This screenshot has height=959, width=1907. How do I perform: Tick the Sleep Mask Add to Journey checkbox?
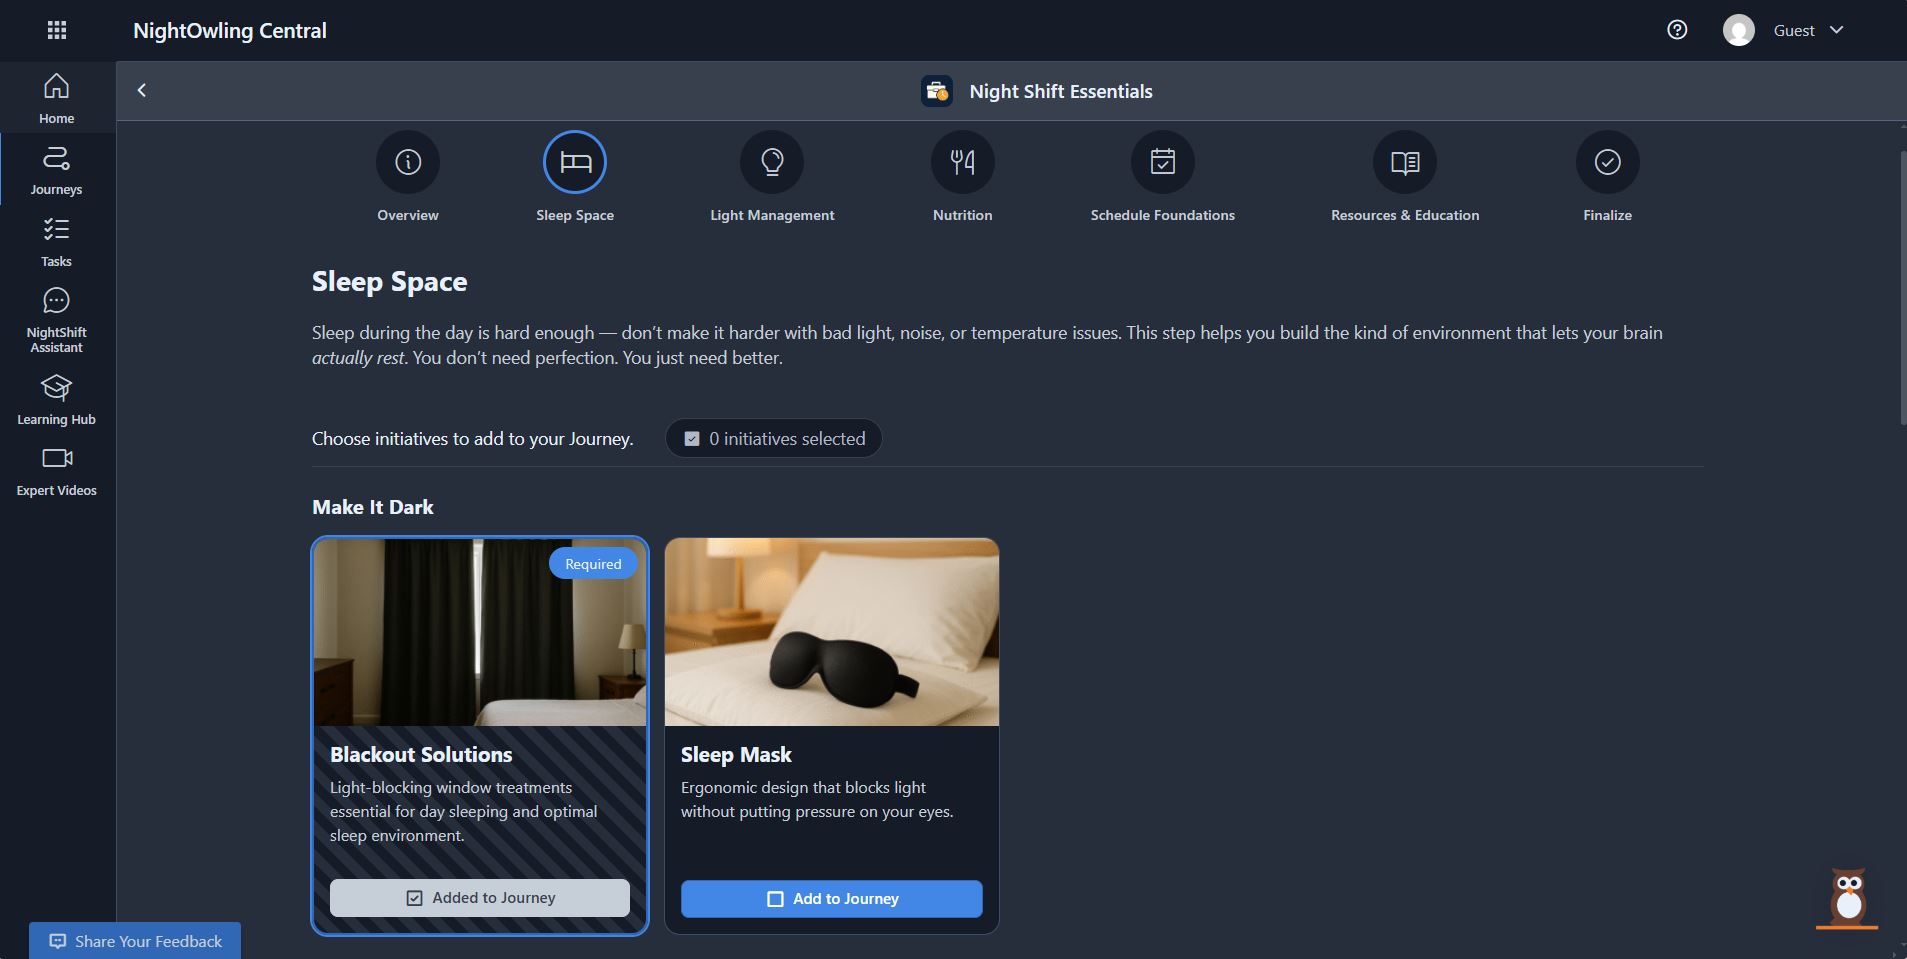click(775, 899)
